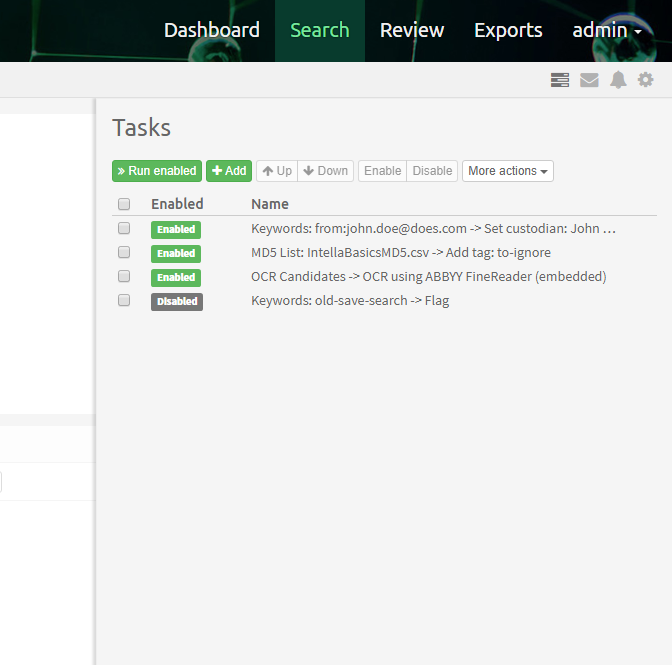Go to the Dashboard tab
This screenshot has width=672, height=665.
point(211,31)
